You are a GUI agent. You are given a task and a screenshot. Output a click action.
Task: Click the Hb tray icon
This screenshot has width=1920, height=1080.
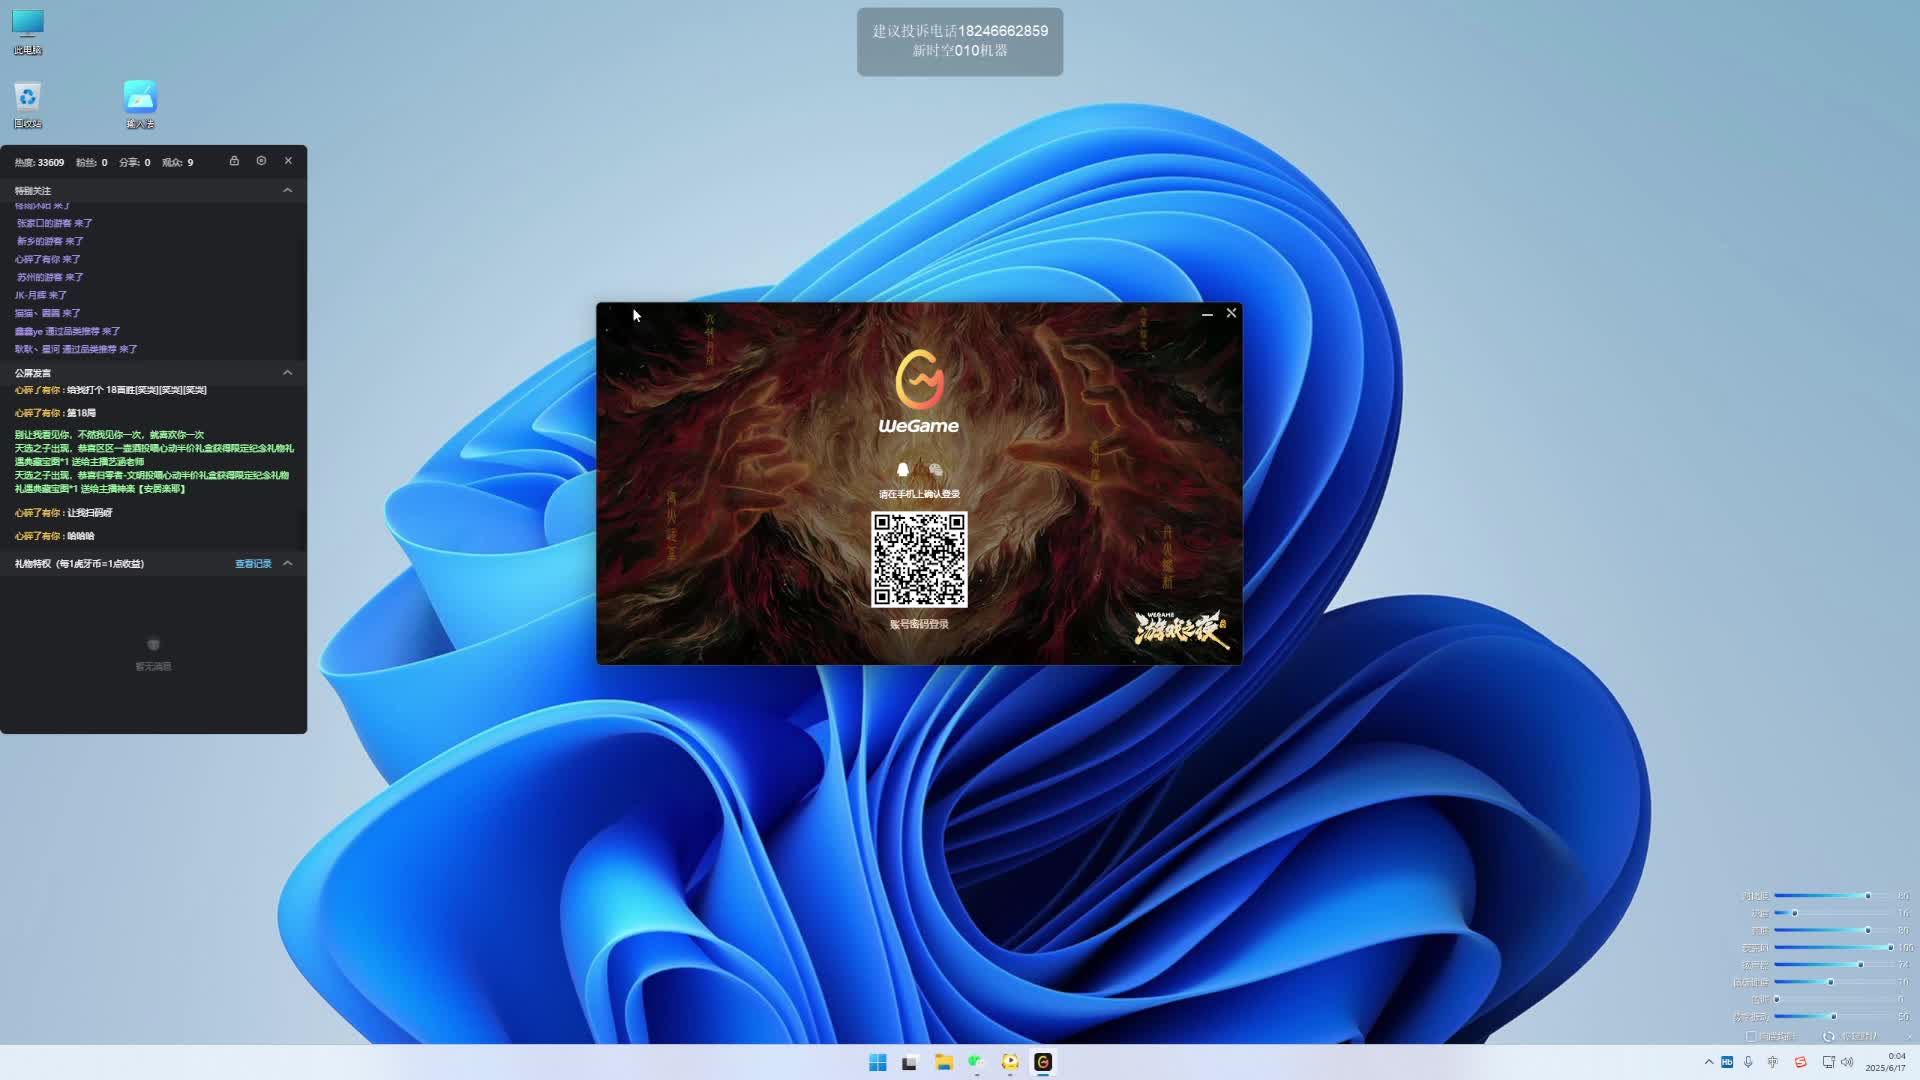[1727, 1062]
